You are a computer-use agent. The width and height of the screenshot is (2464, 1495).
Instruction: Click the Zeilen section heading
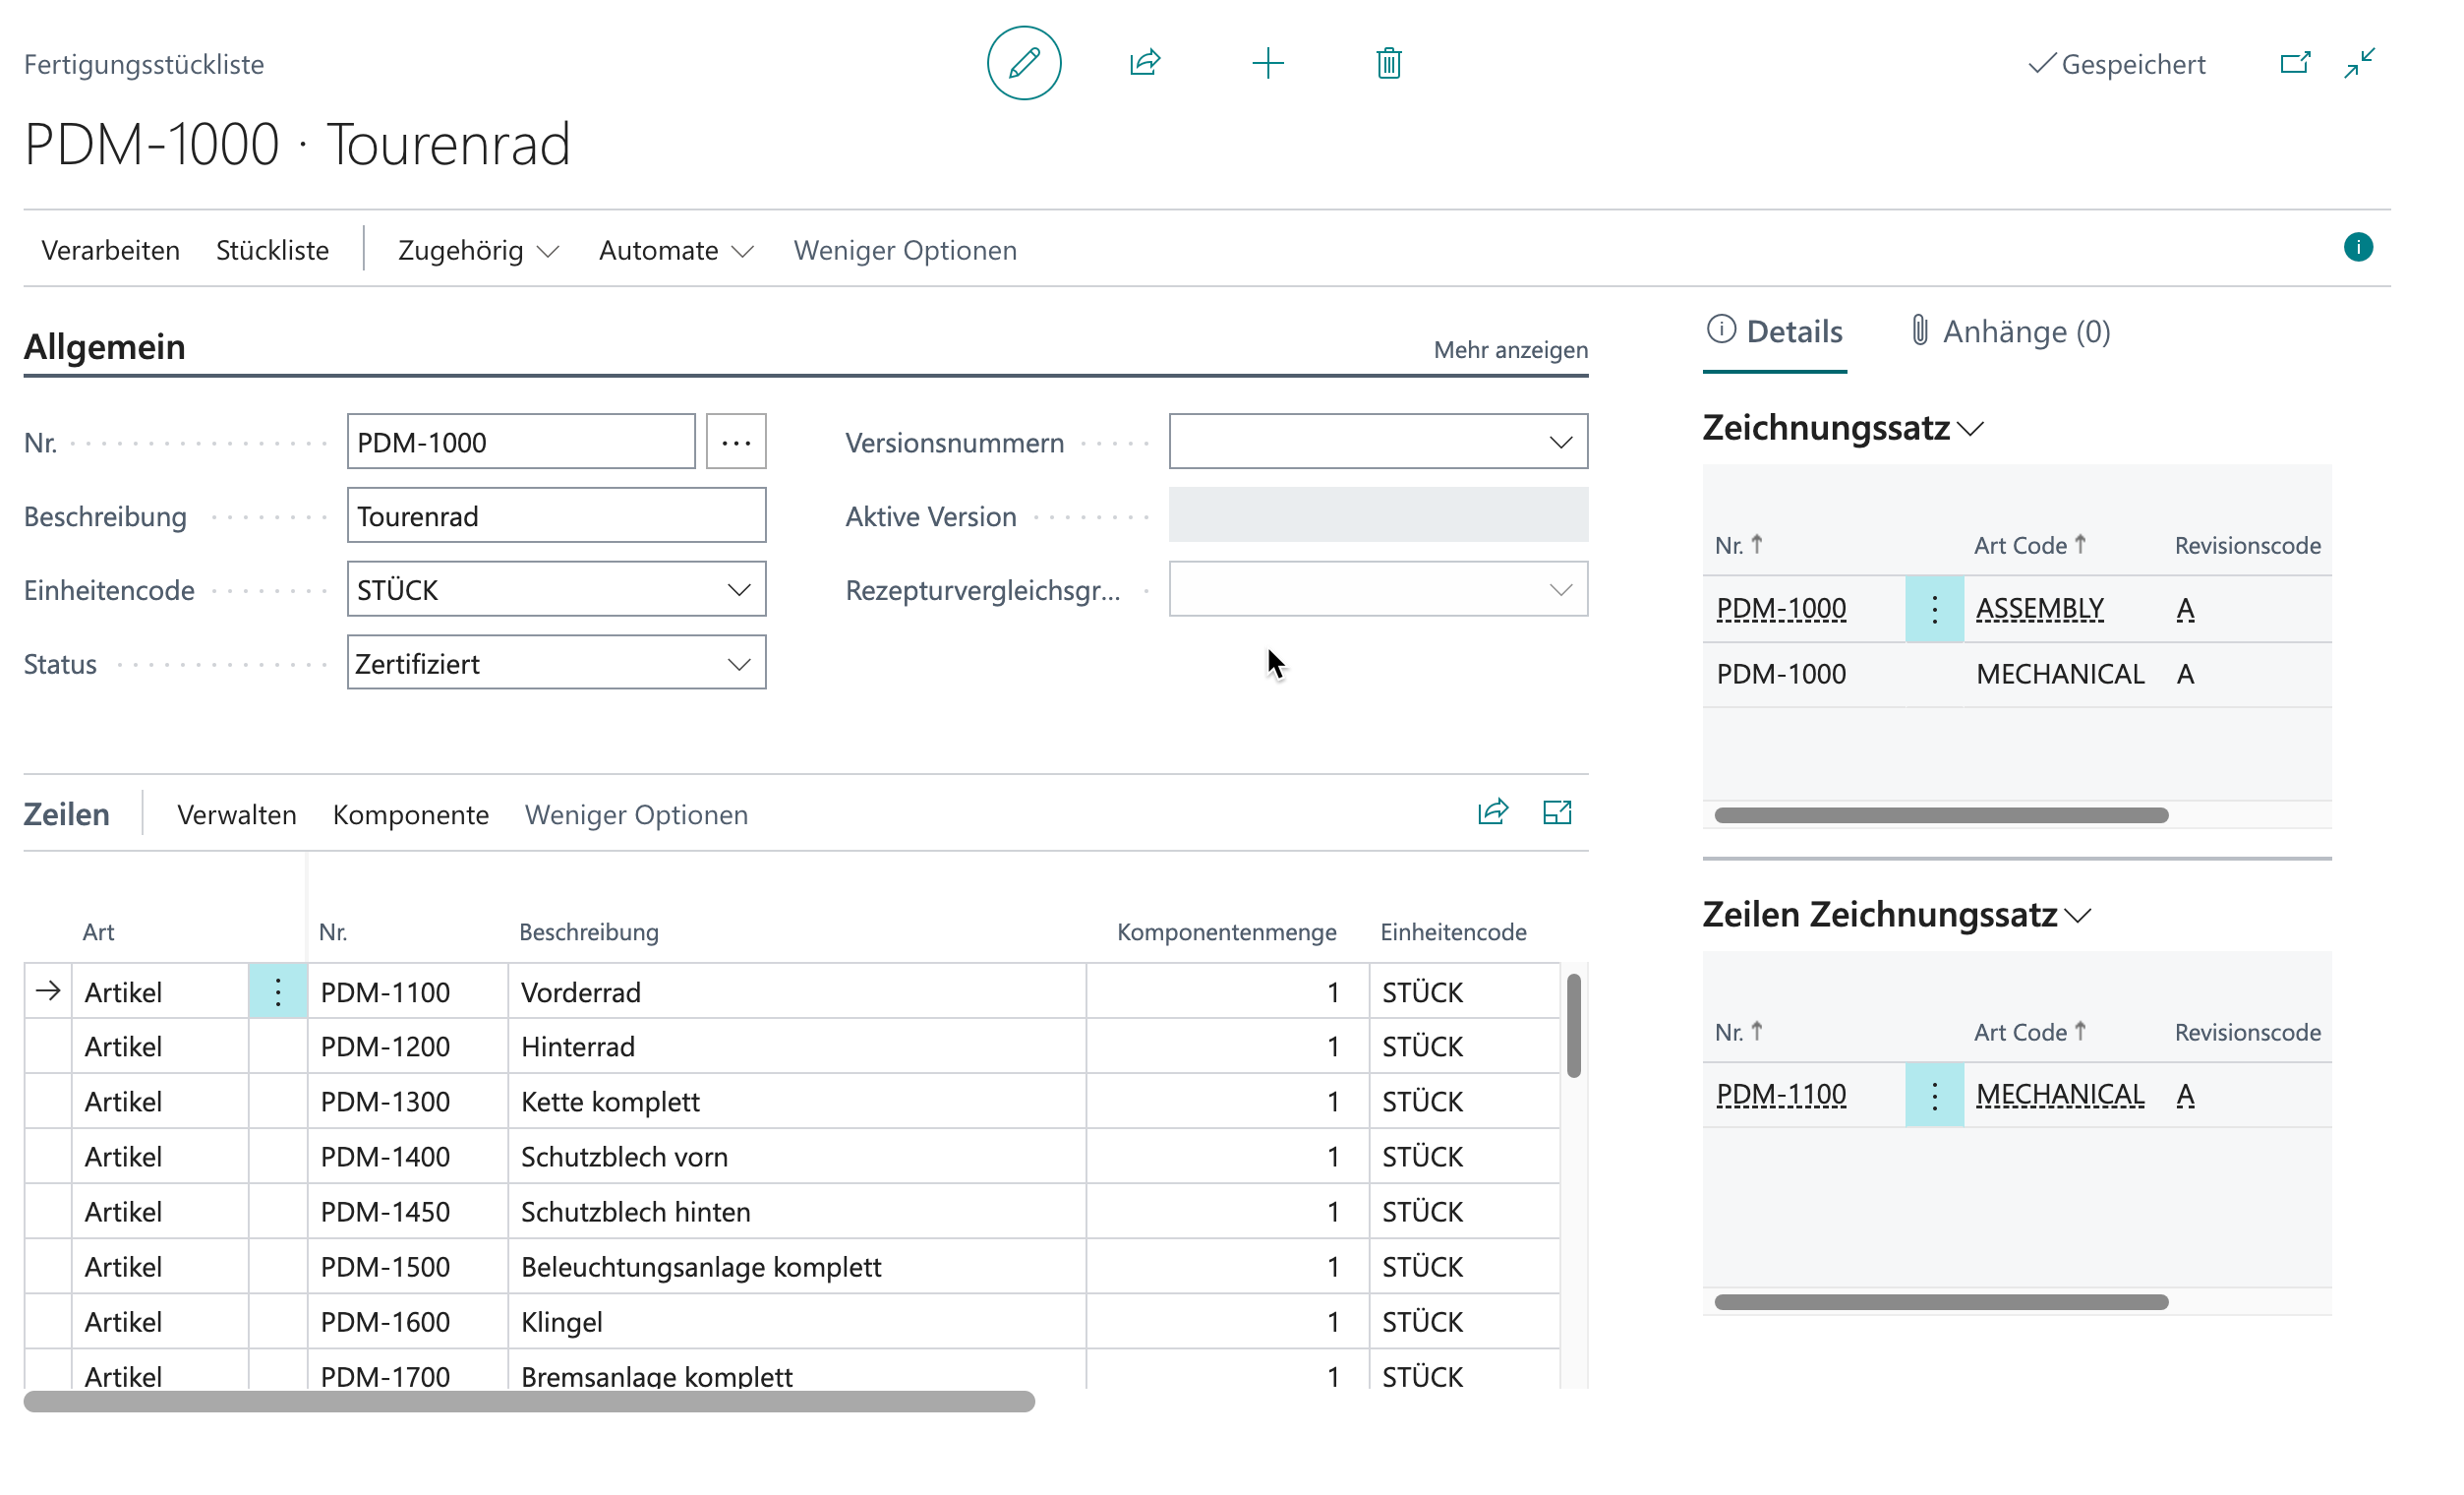tap(67, 814)
